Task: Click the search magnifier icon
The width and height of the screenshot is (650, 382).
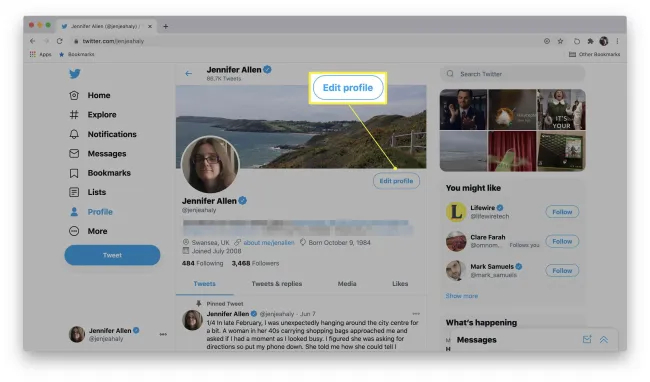Action: 450,74
